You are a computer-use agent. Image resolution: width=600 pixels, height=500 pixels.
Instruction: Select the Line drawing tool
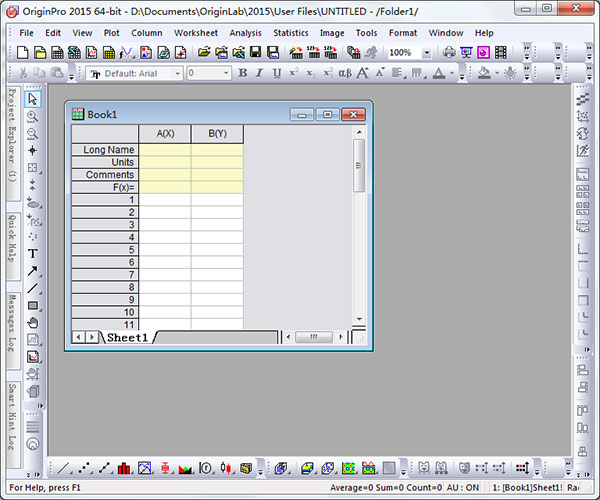click(33, 288)
